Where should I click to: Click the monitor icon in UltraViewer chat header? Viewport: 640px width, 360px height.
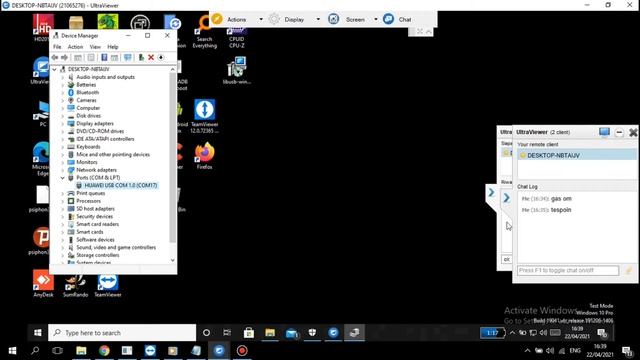click(604, 132)
